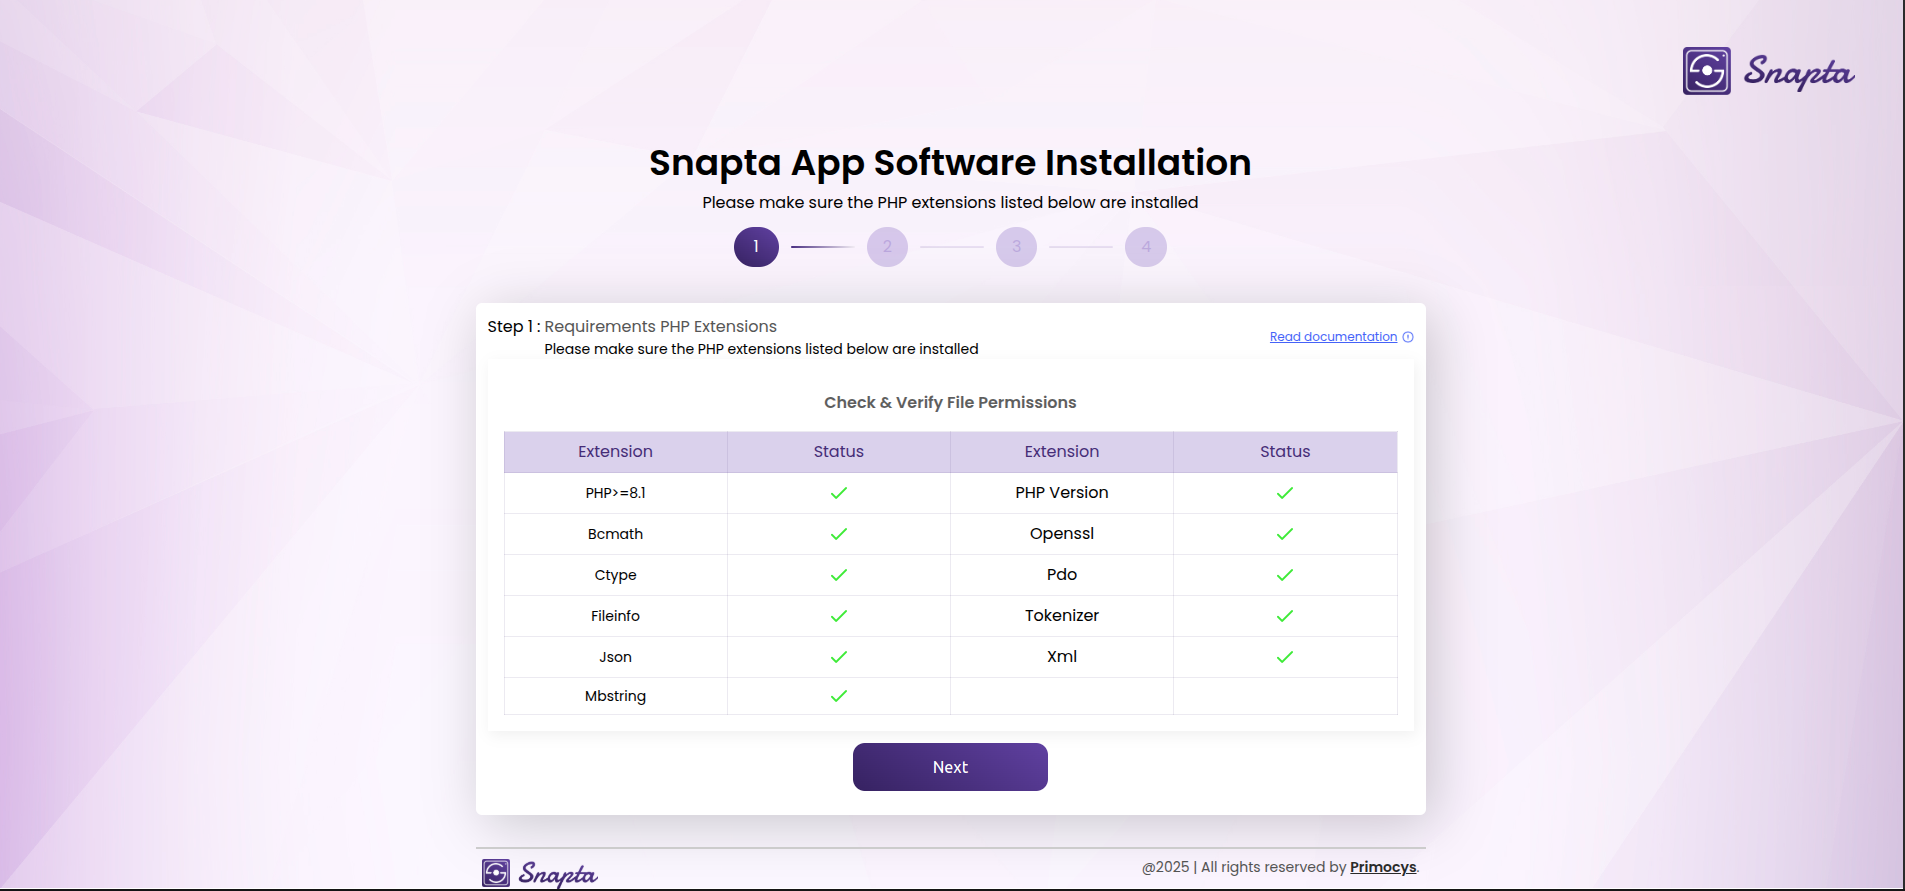This screenshot has height=891, width=1905.
Task: Click the green checkmark for Xml
Action: [x=1285, y=657]
